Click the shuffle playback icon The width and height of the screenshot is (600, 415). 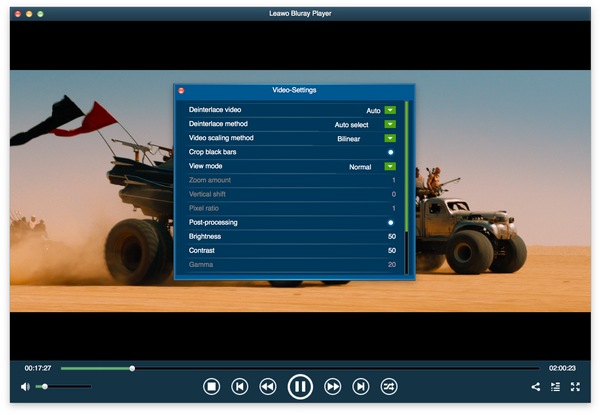tap(390, 386)
